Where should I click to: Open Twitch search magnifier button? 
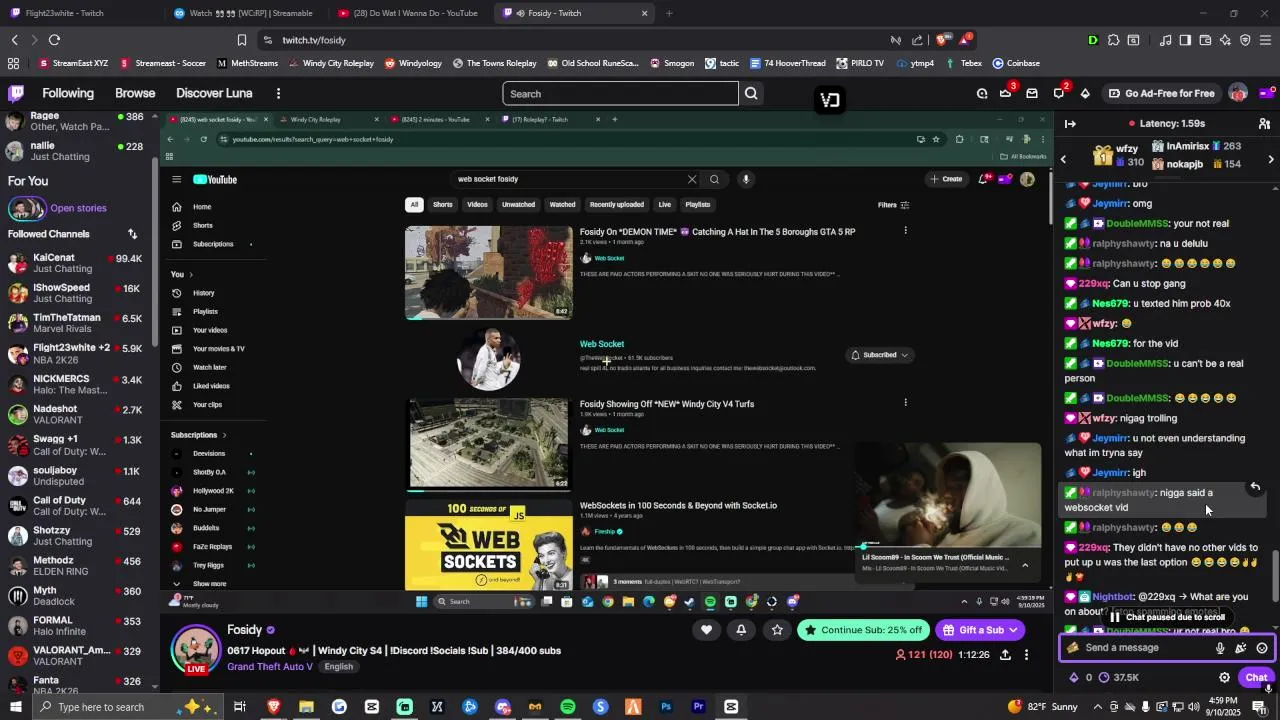751,94
